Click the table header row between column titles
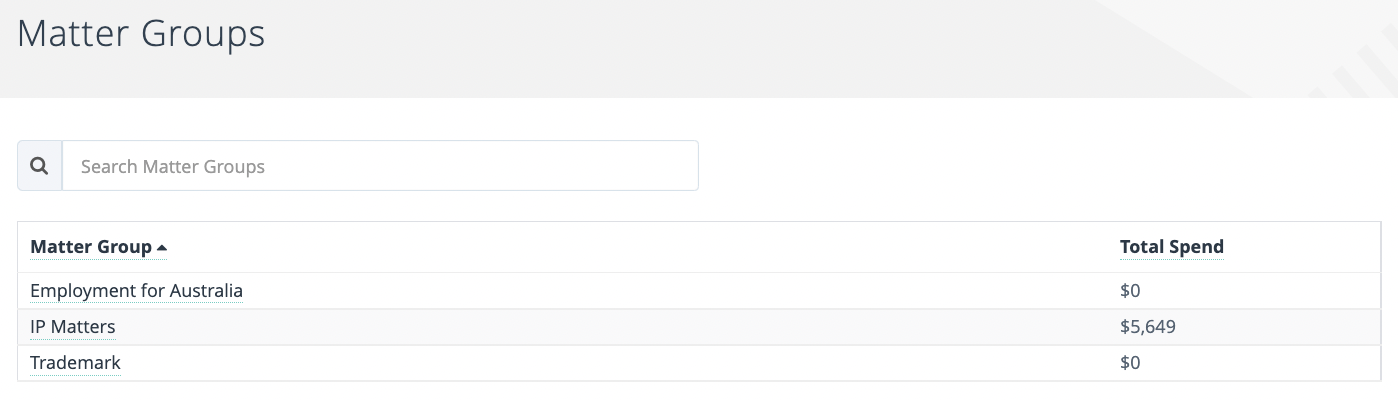The image size is (1398, 400). point(640,247)
